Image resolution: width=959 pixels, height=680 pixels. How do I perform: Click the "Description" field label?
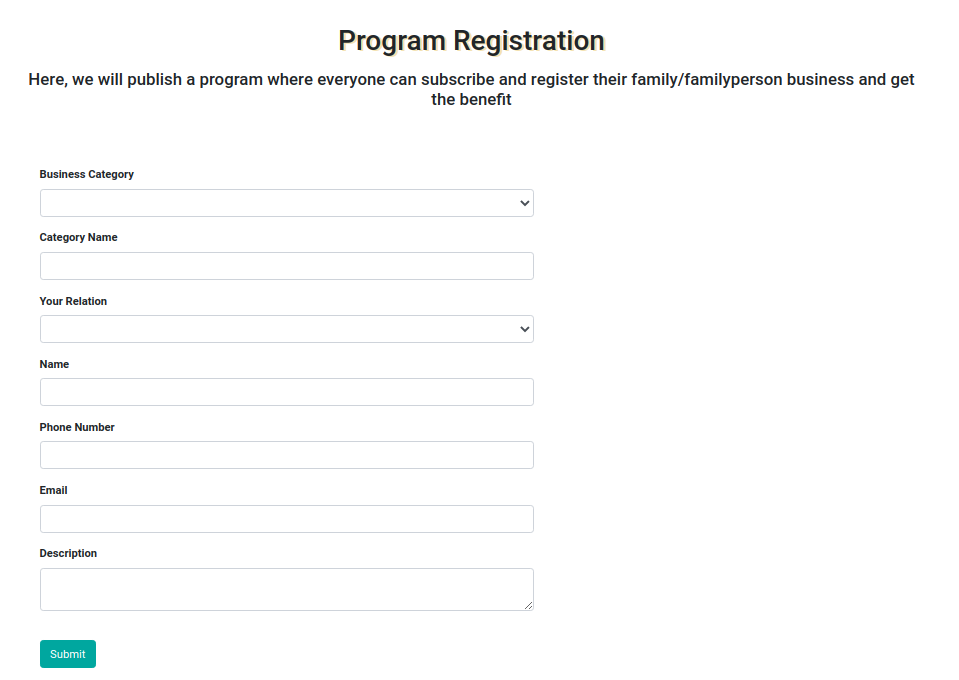click(69, 553)
